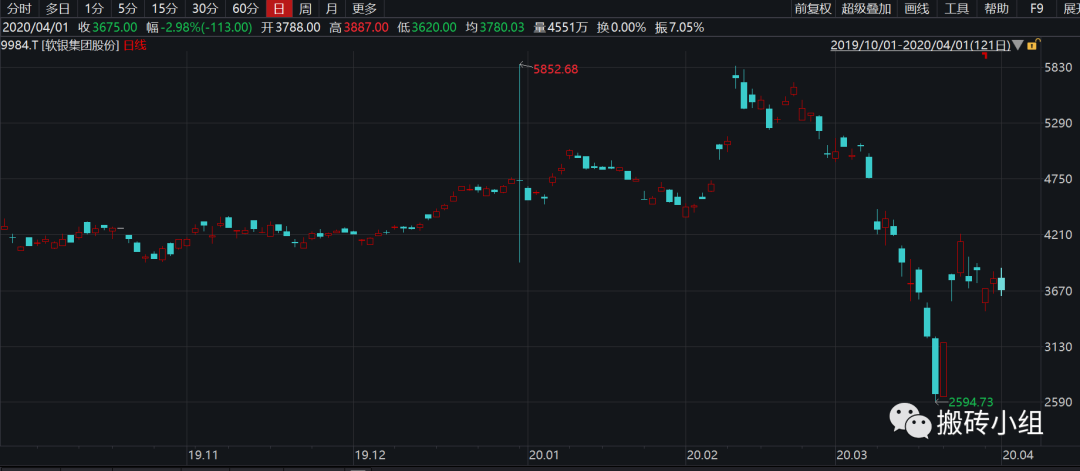The image size is (1080, 471).
Task: Select the 5分 interval tab
Action: (127, 9)
